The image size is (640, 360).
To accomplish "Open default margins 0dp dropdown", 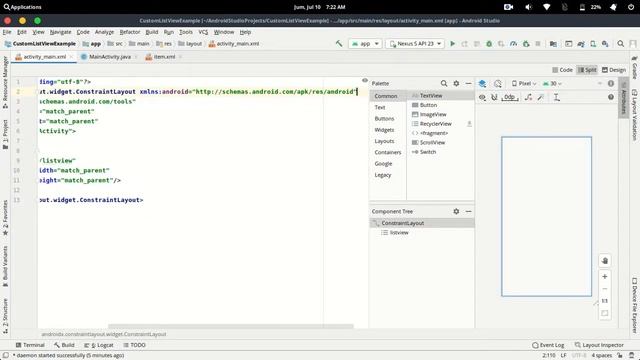I will (x=510, y=97).
